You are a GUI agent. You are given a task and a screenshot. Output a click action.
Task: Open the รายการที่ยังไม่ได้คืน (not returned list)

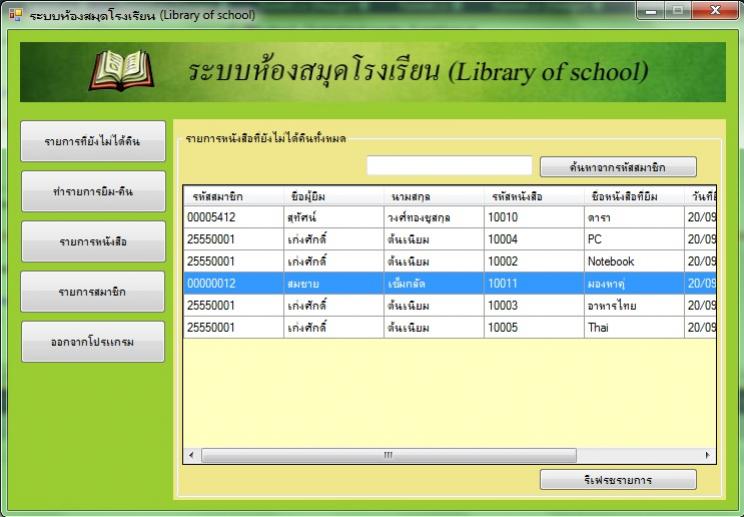tap(93, 141)
